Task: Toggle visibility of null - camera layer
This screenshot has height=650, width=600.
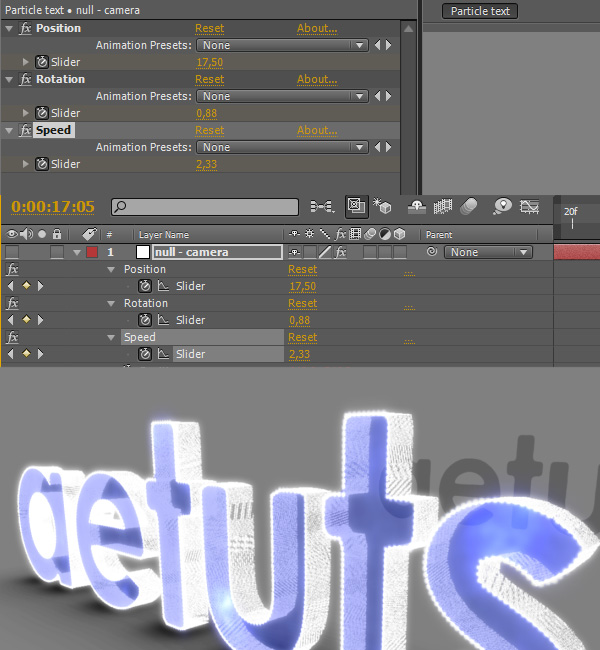Action: (x=12, y=252)
